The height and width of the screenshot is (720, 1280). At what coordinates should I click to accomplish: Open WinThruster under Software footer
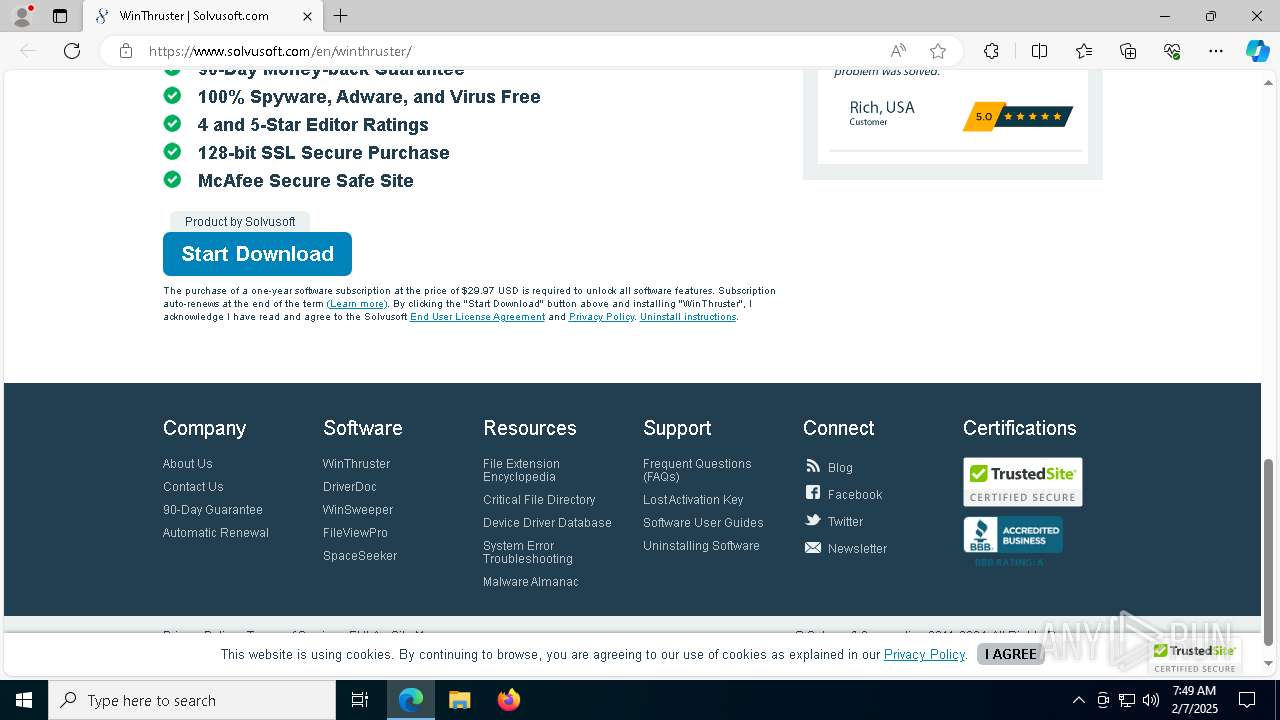pyautogui.click(x=356, y=464)
